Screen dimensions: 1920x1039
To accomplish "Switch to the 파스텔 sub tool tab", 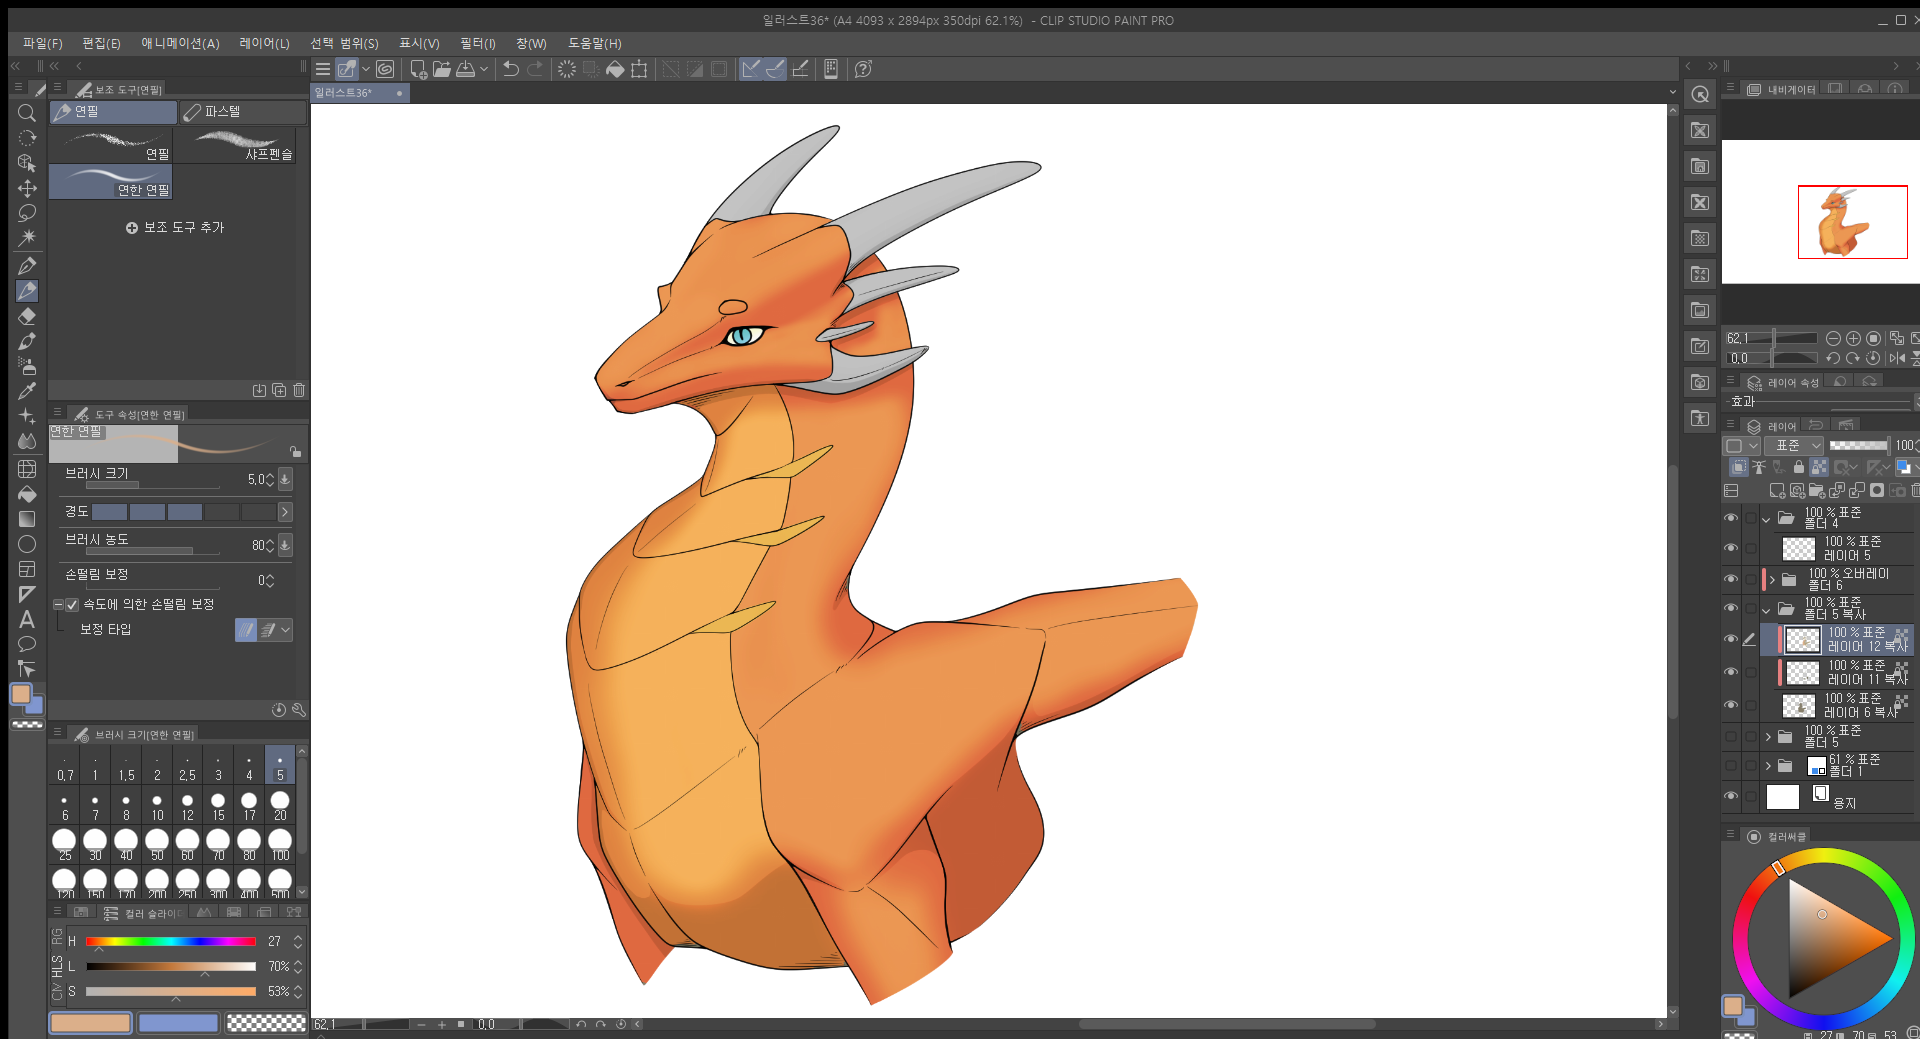I will tap(243, 112).
